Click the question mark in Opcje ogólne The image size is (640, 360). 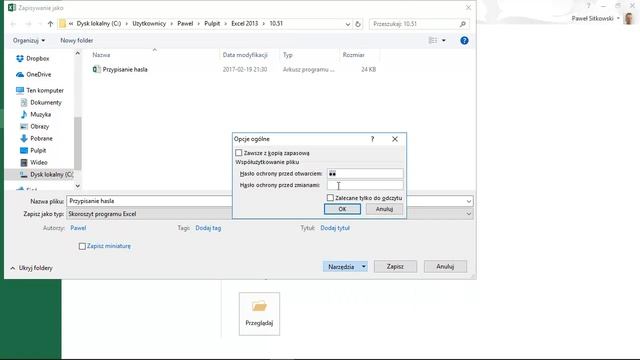[372, 139]
